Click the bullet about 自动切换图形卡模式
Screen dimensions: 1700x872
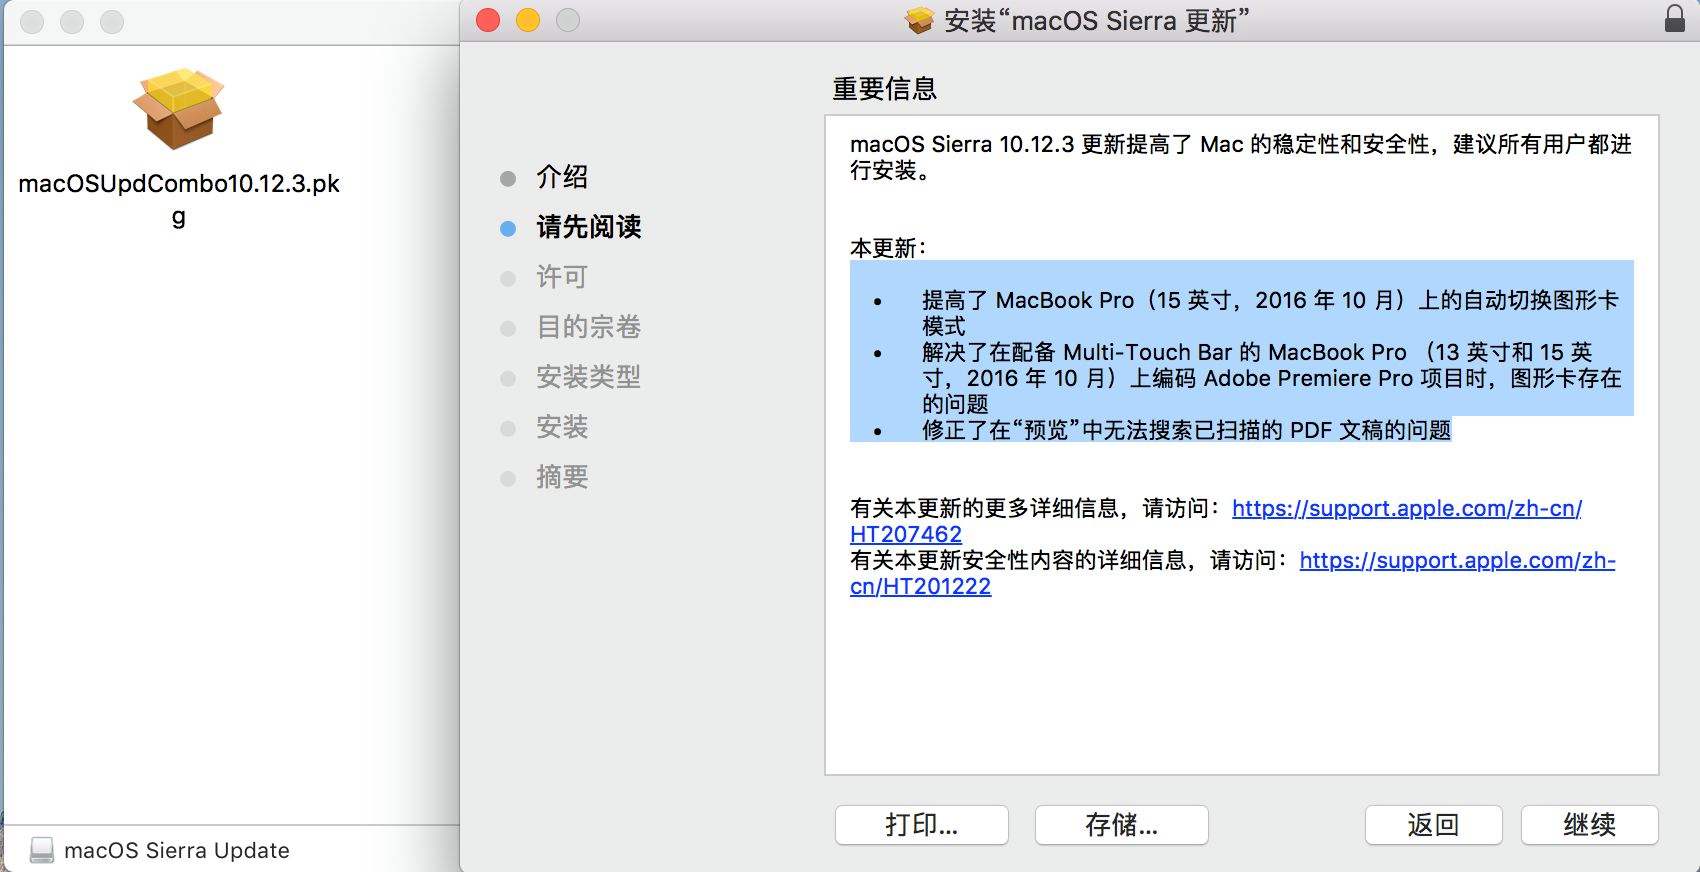pos(1270,313)
